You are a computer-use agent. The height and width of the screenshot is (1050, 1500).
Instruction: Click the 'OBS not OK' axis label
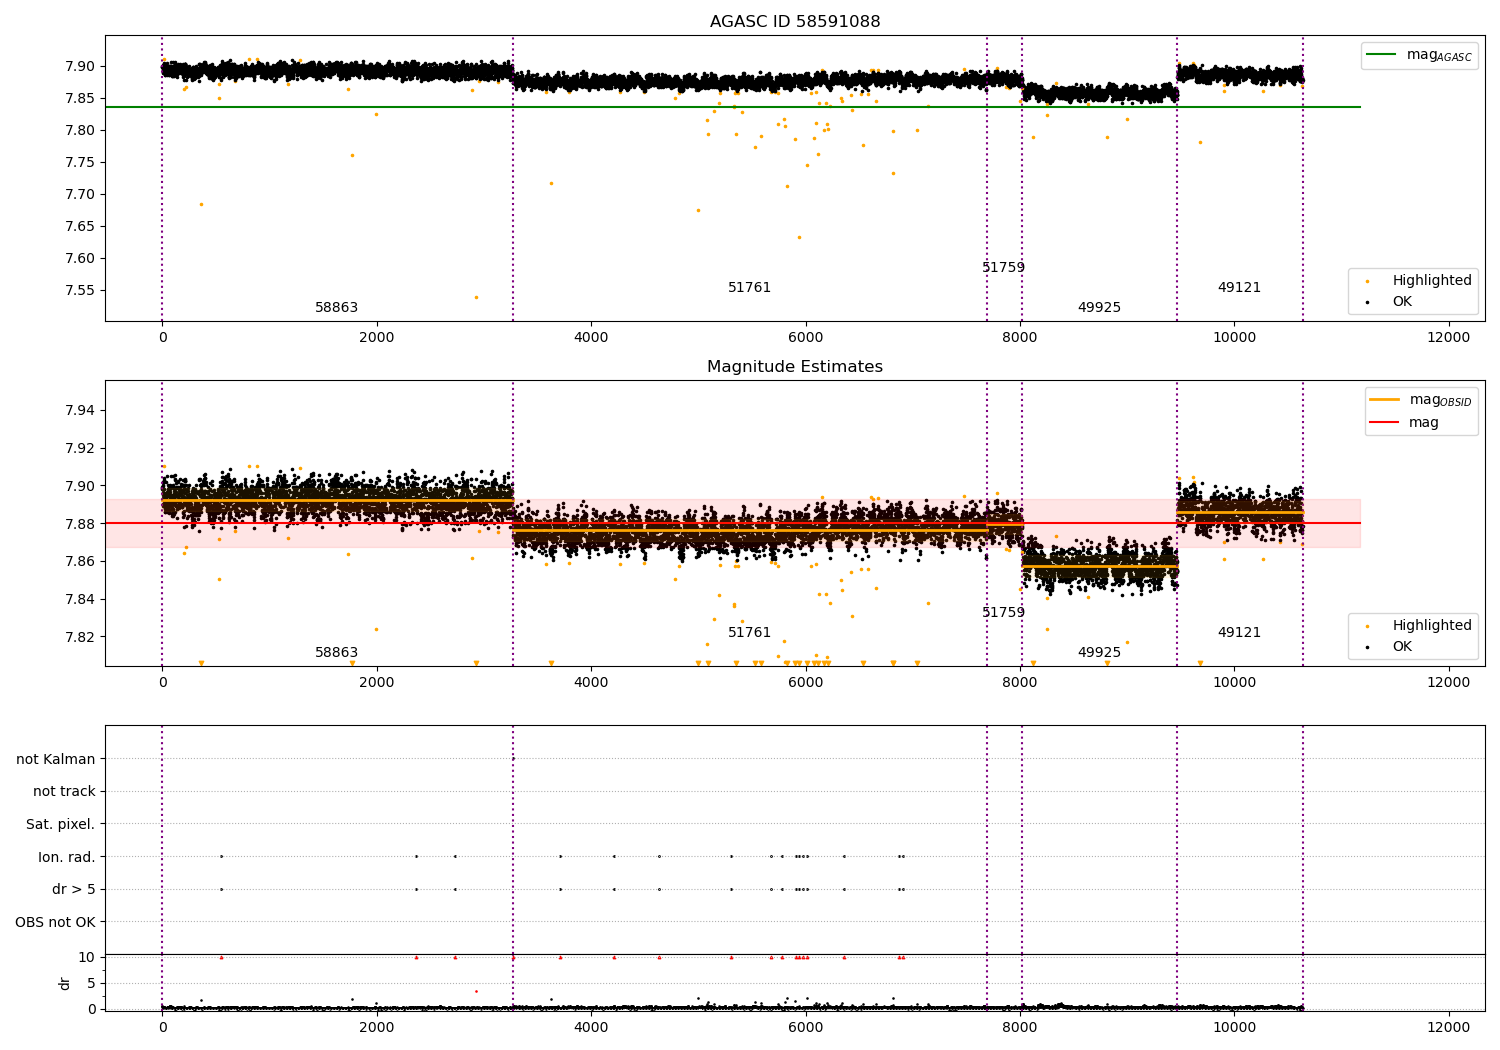[56, 922]
